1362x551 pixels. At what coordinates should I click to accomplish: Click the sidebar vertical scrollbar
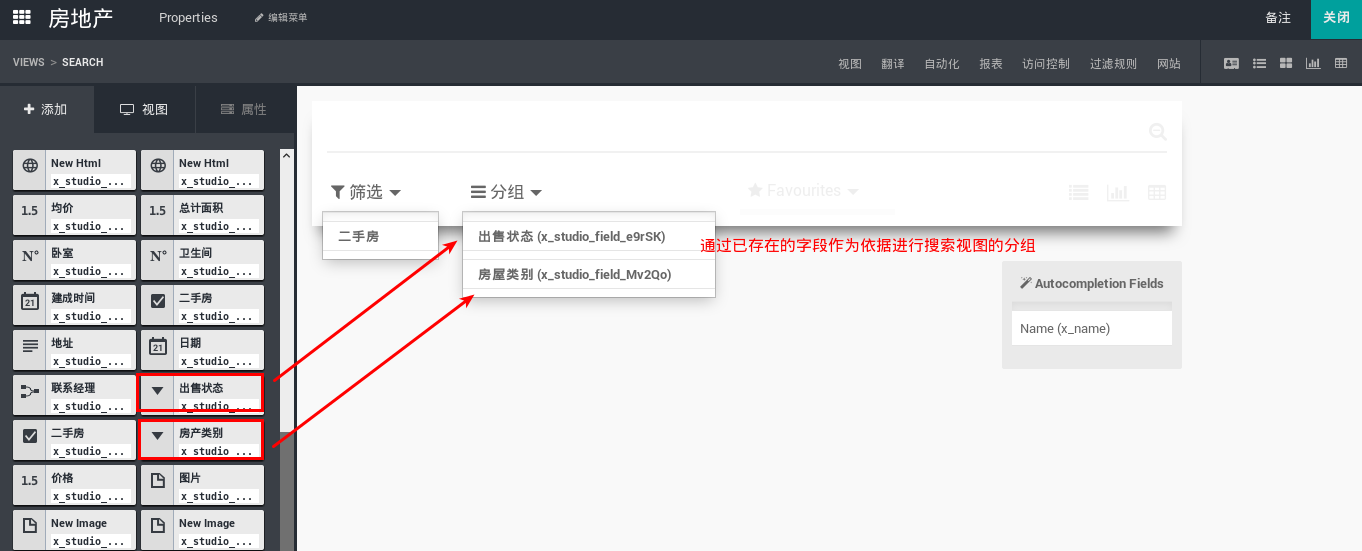click(286, 300)
